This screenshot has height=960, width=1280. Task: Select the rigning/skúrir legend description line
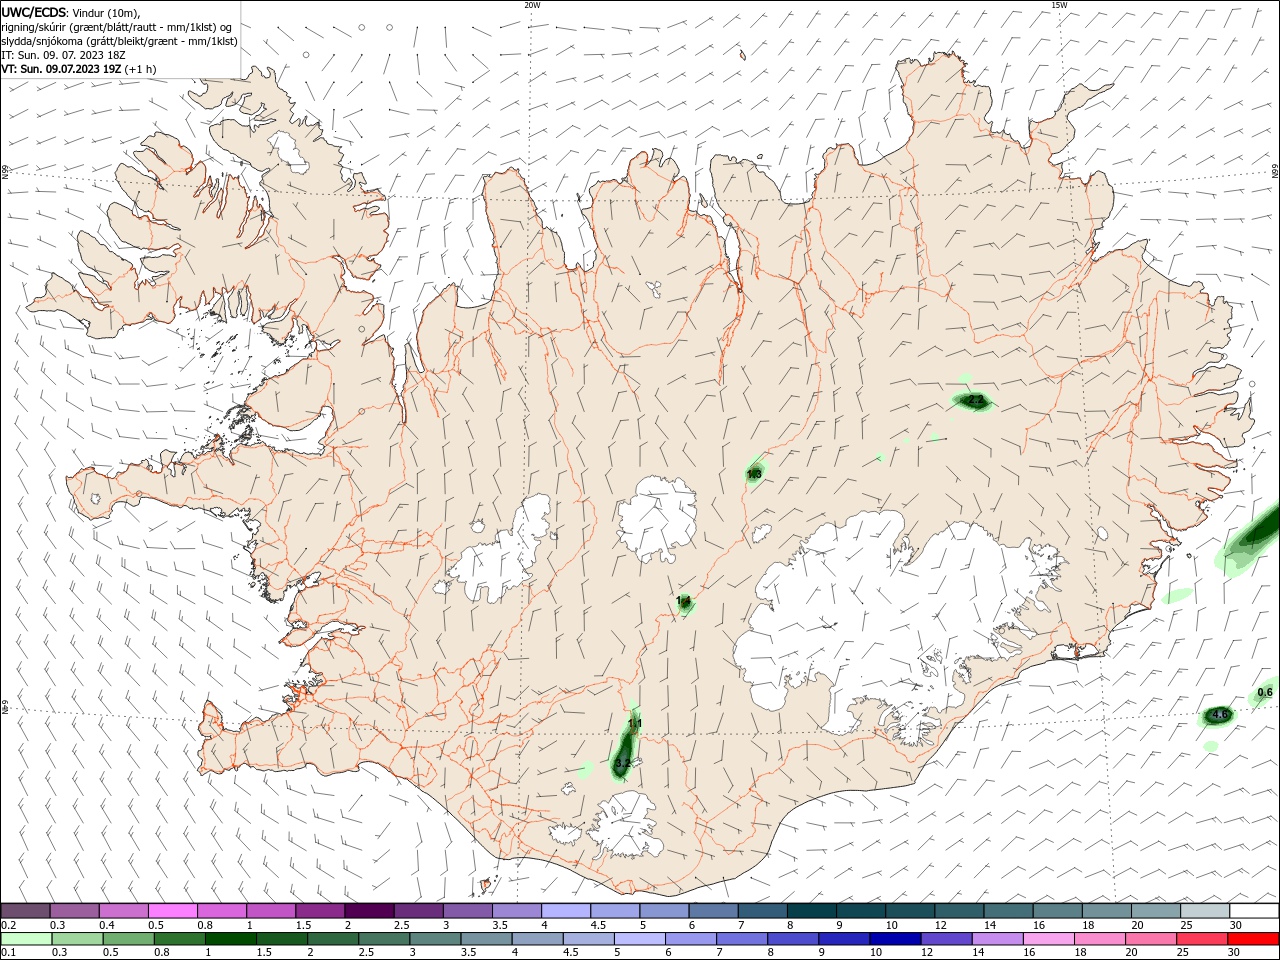[117, 26]
